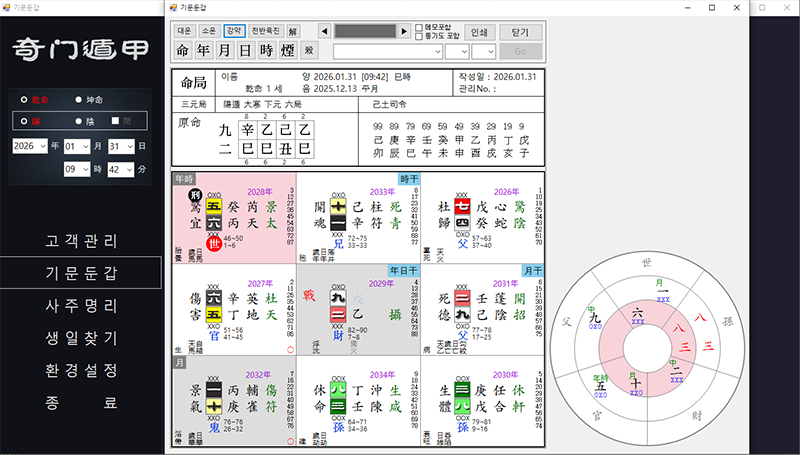Screen dimensions: 800x455
Task: Enable the 메모포함 checkbox
Action: 419,27
